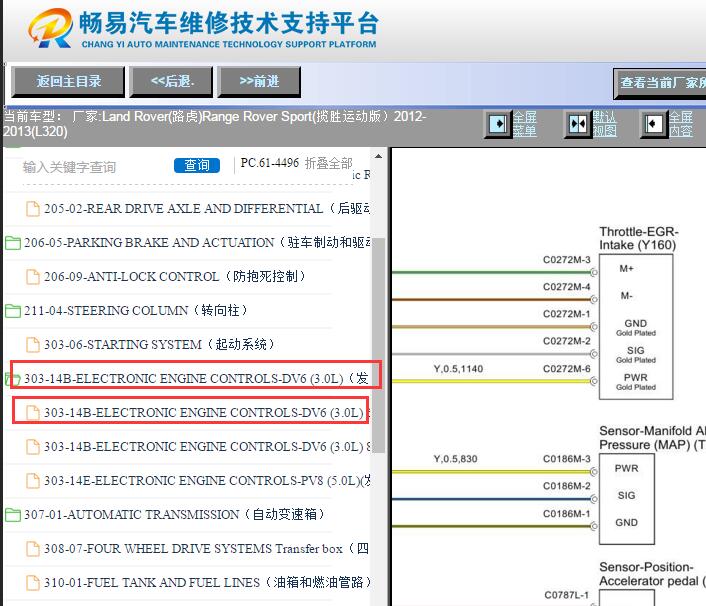Click the 查询 search button
Image resolution: width=706 pixels, height=606 pixels.
197,165
